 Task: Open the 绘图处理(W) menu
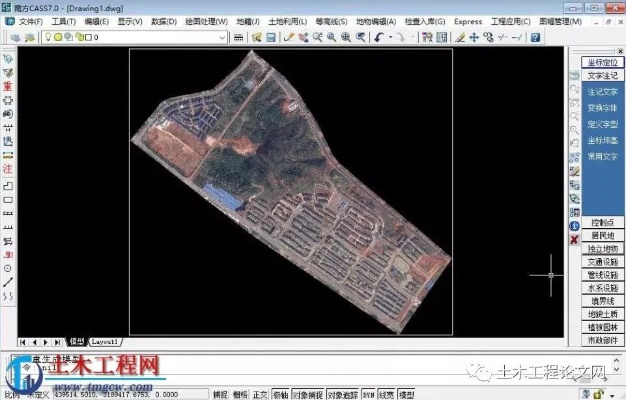(x=207, y=21)
